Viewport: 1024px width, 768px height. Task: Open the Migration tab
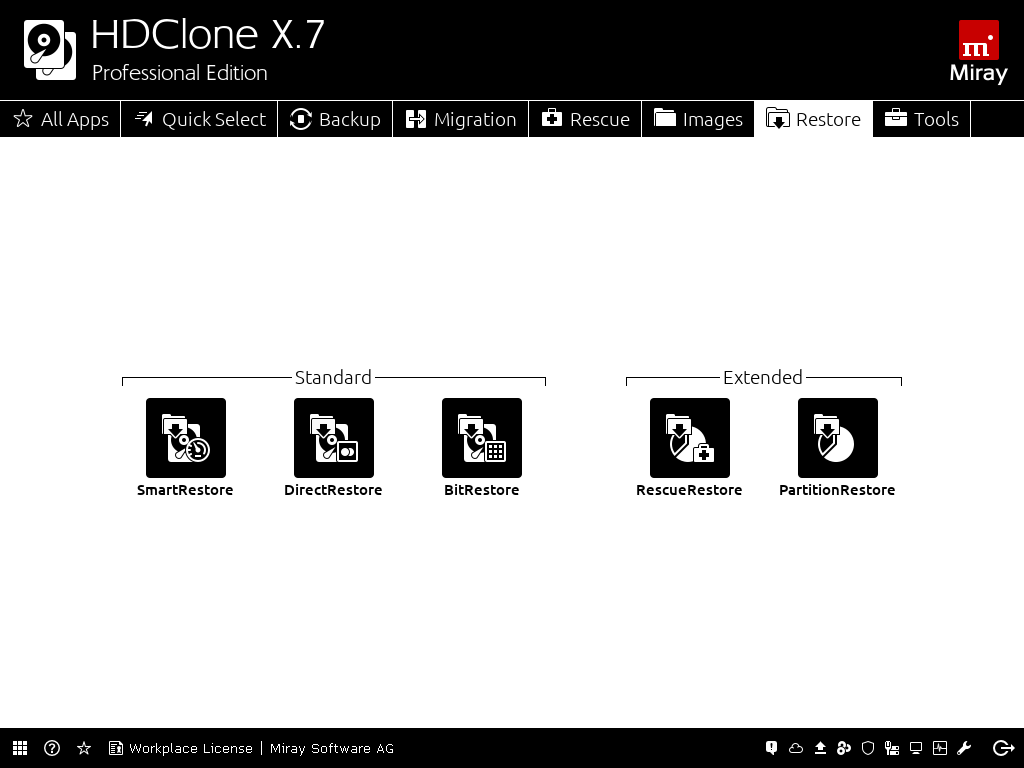(x=461, y=119)
